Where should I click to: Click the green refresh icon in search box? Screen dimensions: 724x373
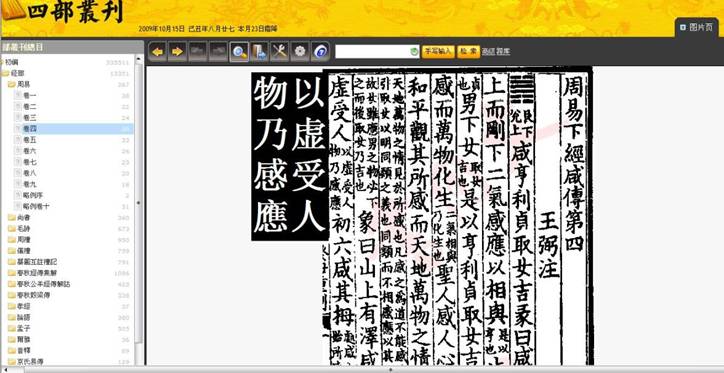414,52
